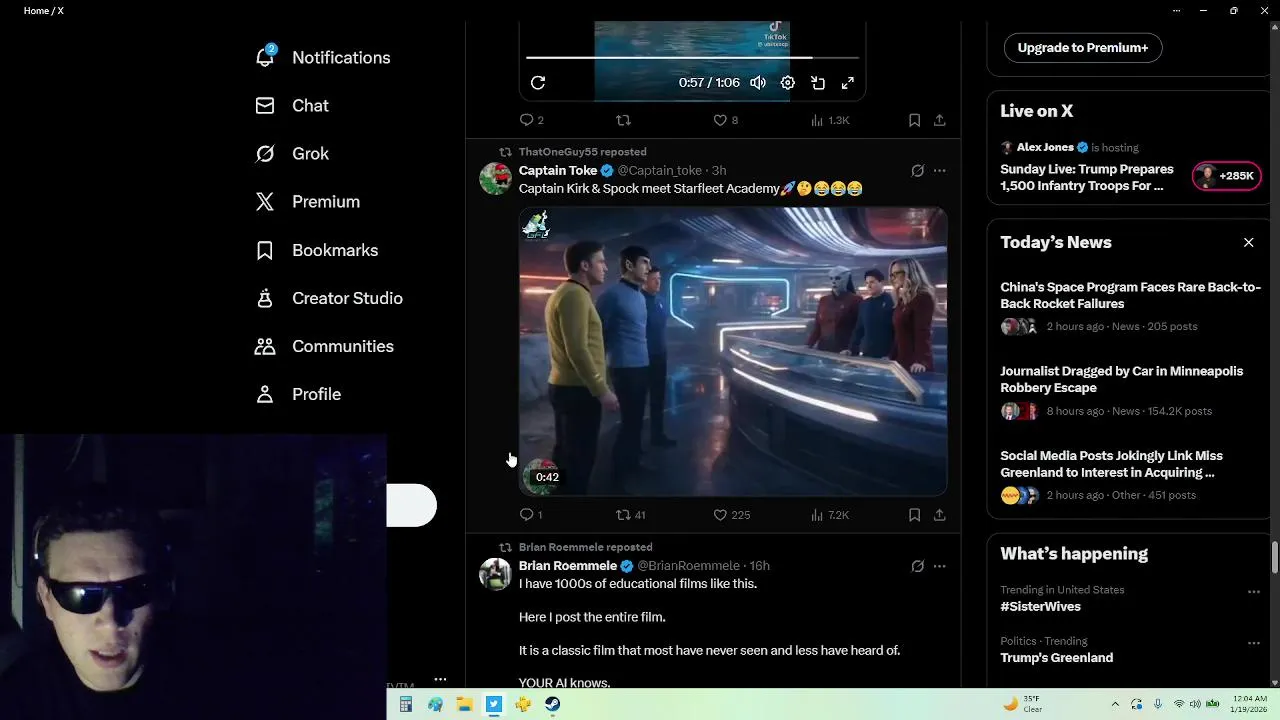Open Steam from the taskbar

[x=552, y=704]
